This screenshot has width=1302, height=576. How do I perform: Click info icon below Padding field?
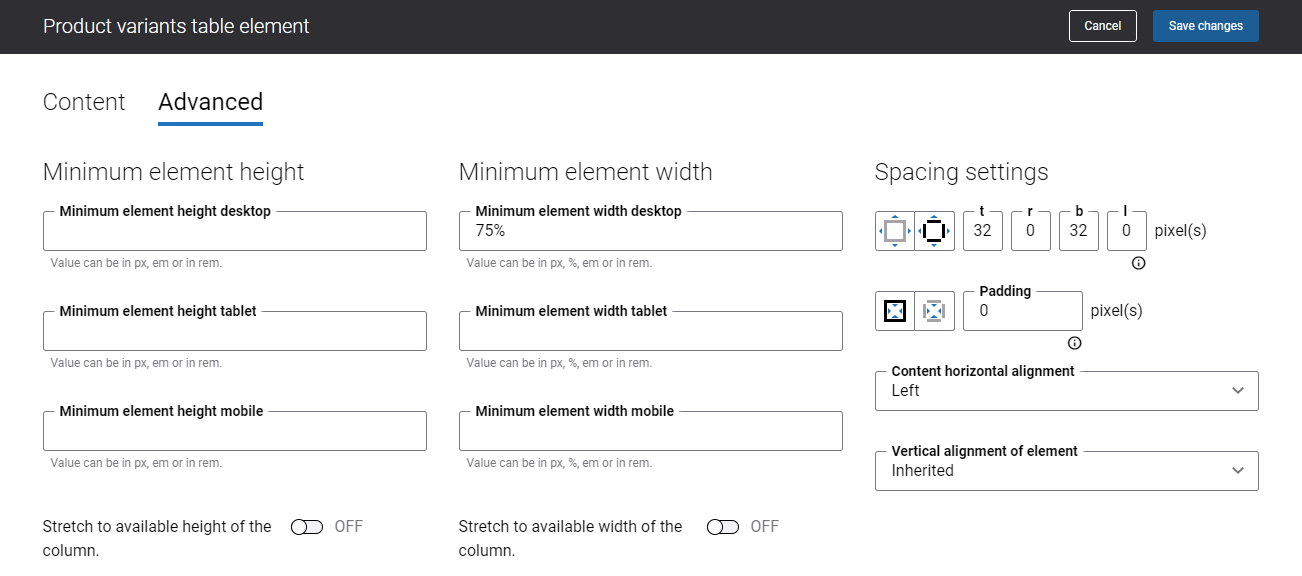coord(1074,343)
